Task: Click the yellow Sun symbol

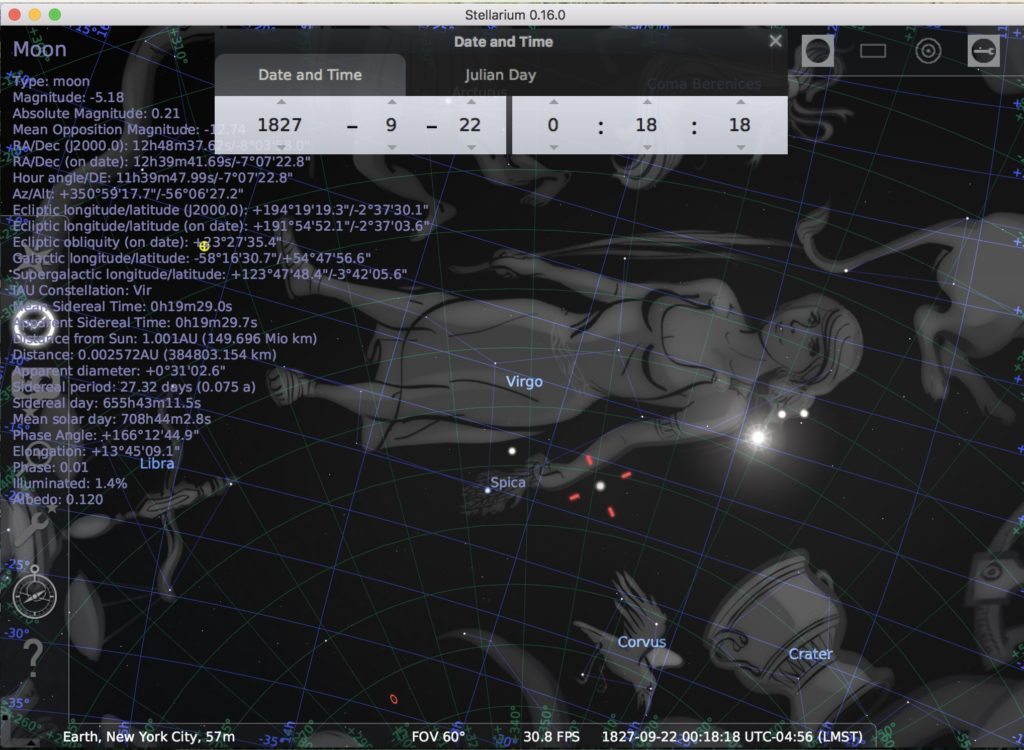Action: (204, 246)
